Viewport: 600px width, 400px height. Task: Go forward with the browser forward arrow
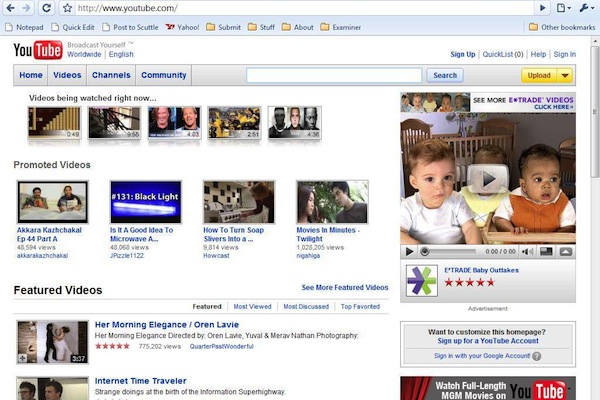(x=26, y=8)
